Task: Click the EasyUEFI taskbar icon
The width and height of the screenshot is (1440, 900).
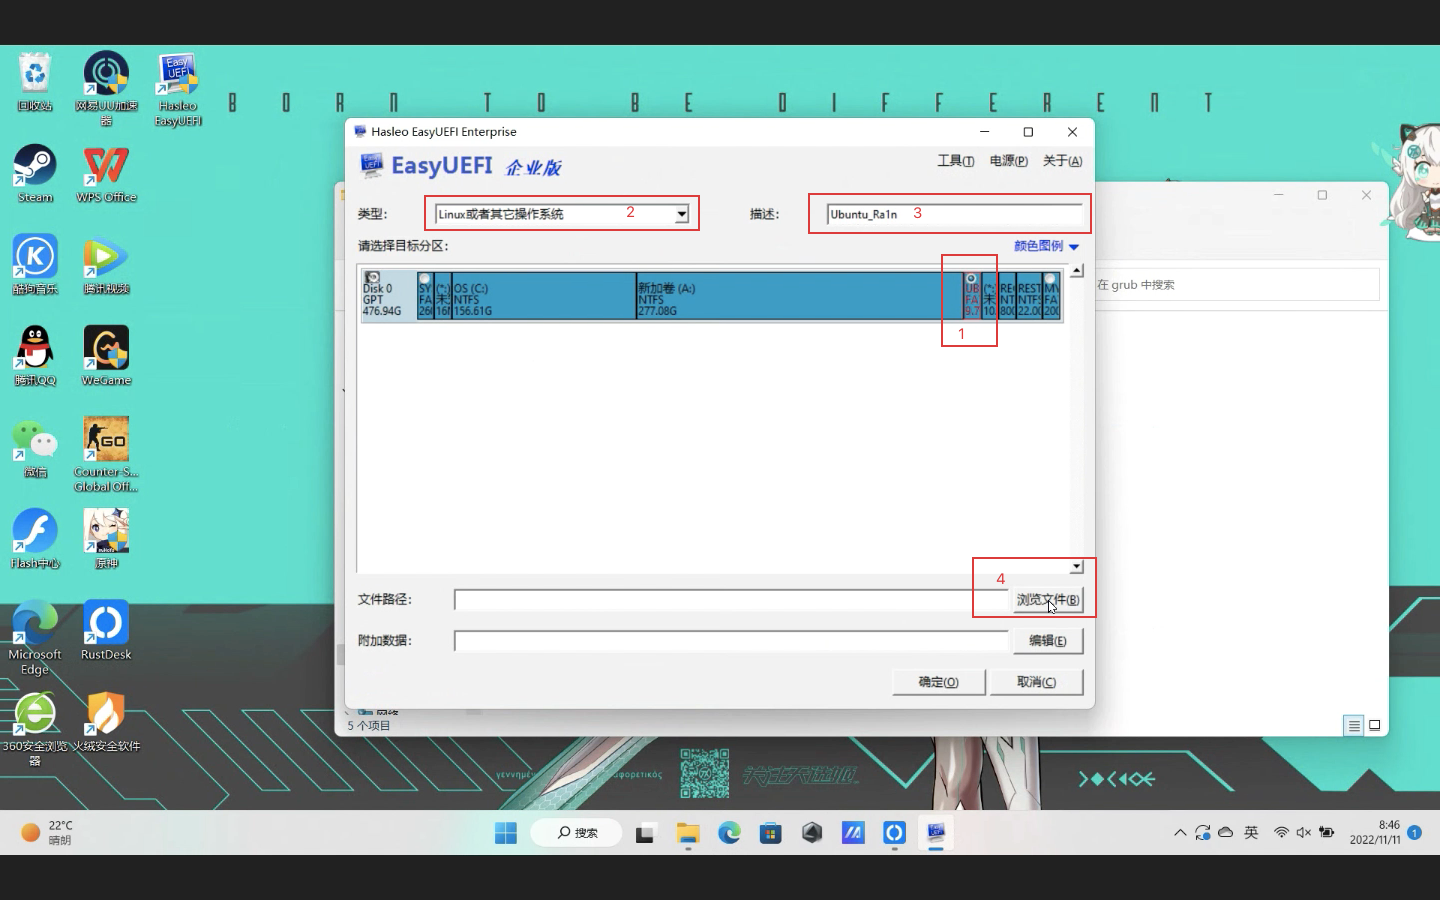Action: tap(936, 833)
